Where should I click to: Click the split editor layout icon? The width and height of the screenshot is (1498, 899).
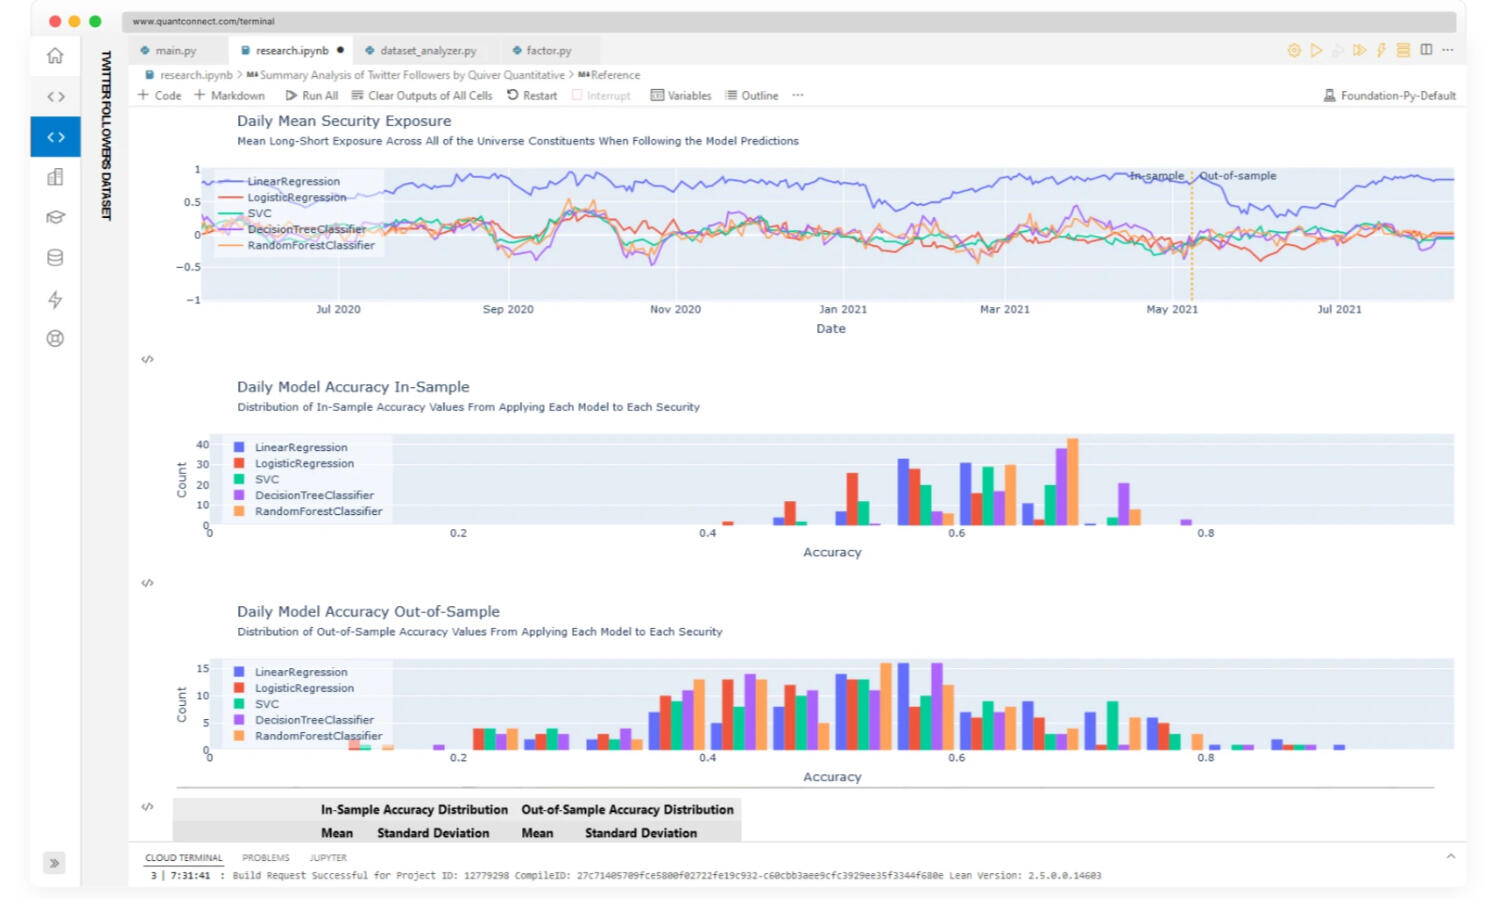tap(1426, 50)
